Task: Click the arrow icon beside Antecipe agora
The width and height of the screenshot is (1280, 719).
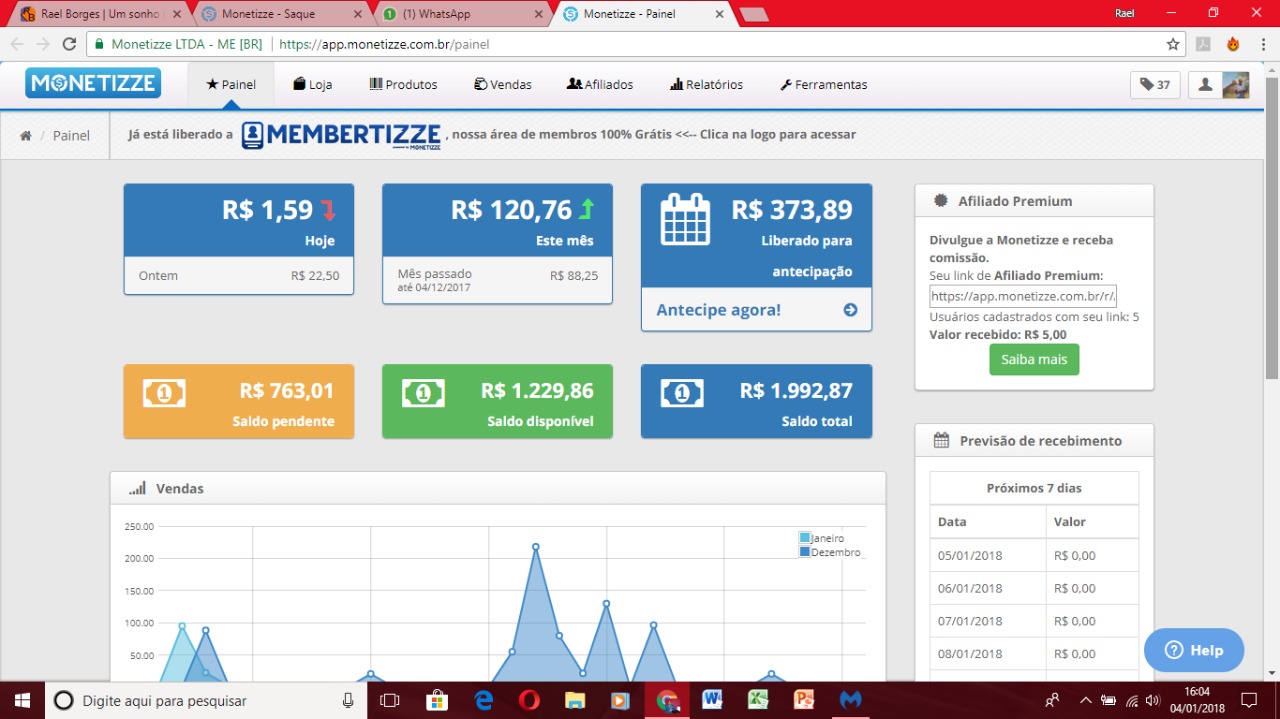Action: pyautogui.click(x=850, y=310)
